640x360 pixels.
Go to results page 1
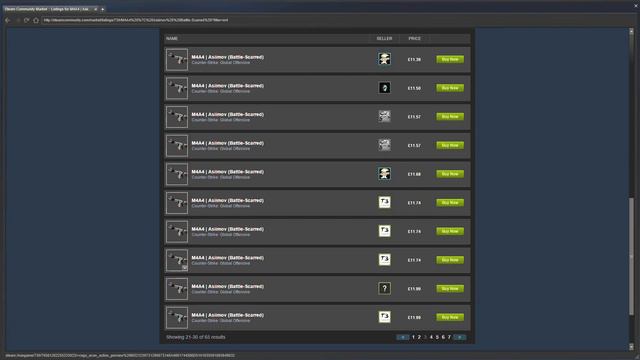coord(413,337)
